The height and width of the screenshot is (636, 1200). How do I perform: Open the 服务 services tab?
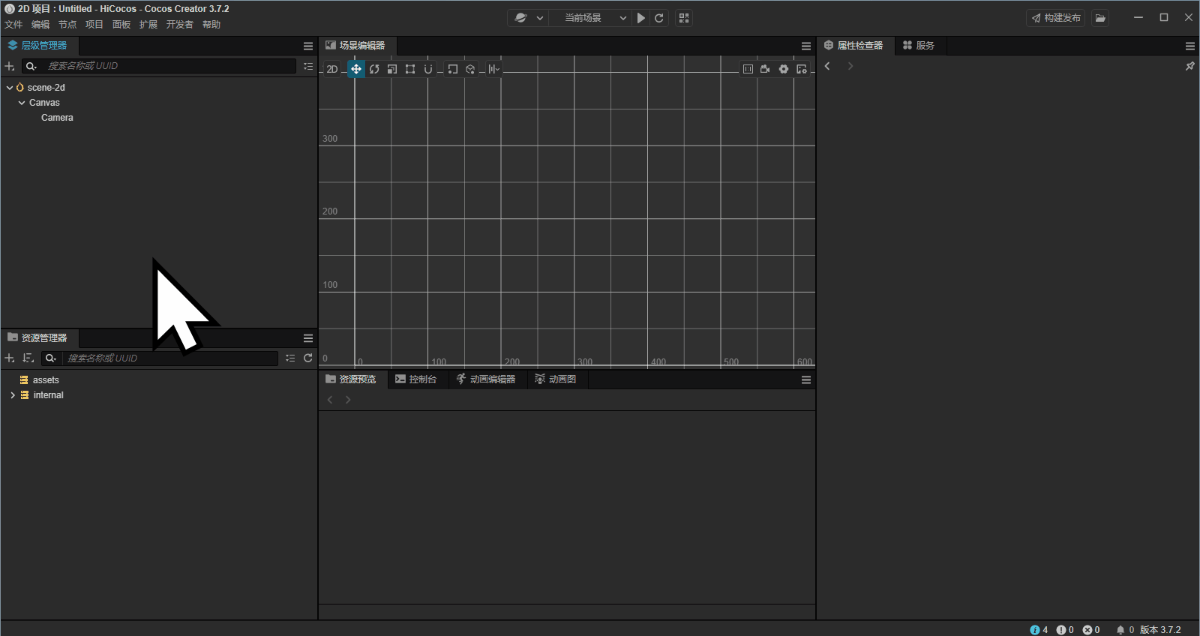tap(919, 46)
